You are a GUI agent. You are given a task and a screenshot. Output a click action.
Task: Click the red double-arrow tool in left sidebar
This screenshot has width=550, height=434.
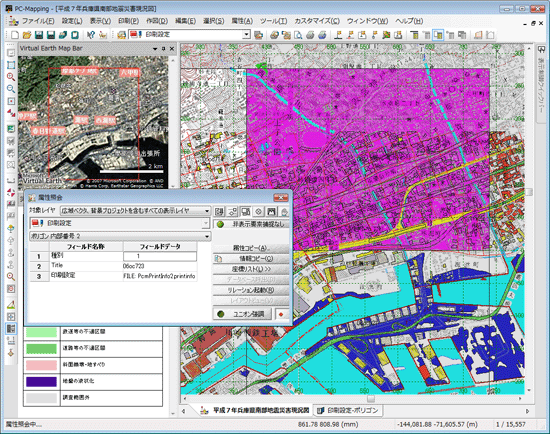pyautogui.click(x=11, y=113)
